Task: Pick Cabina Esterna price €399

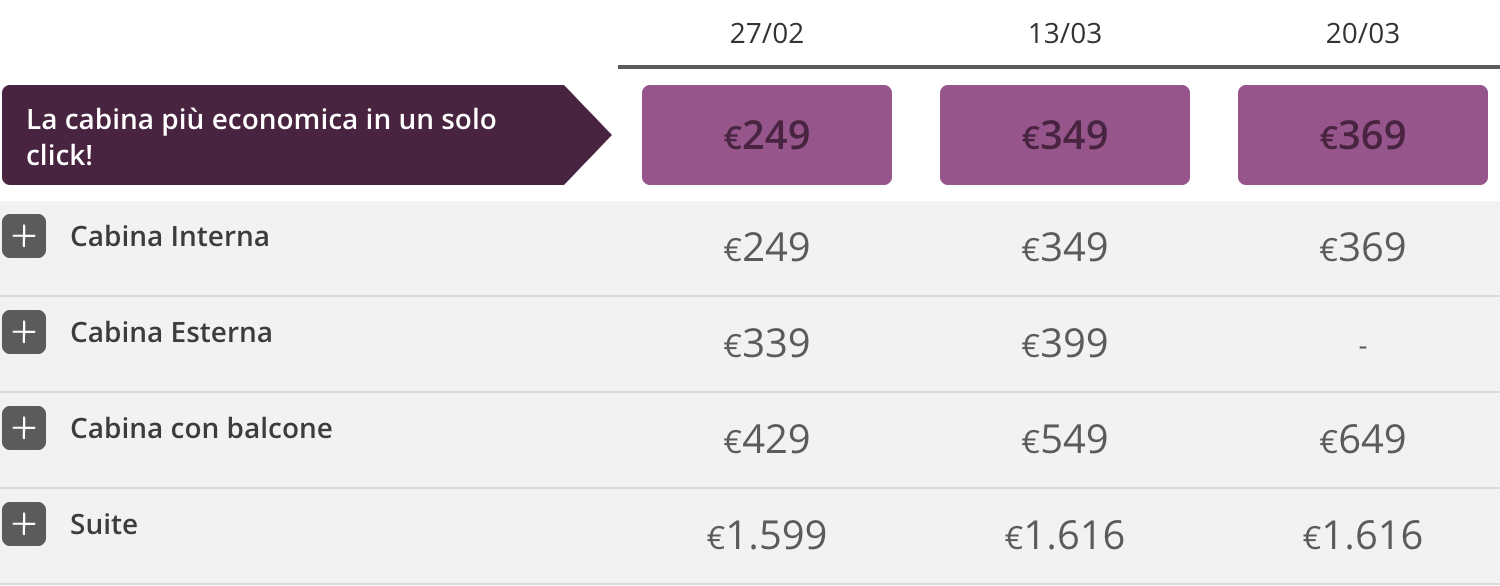Action: pos(1065,343)
